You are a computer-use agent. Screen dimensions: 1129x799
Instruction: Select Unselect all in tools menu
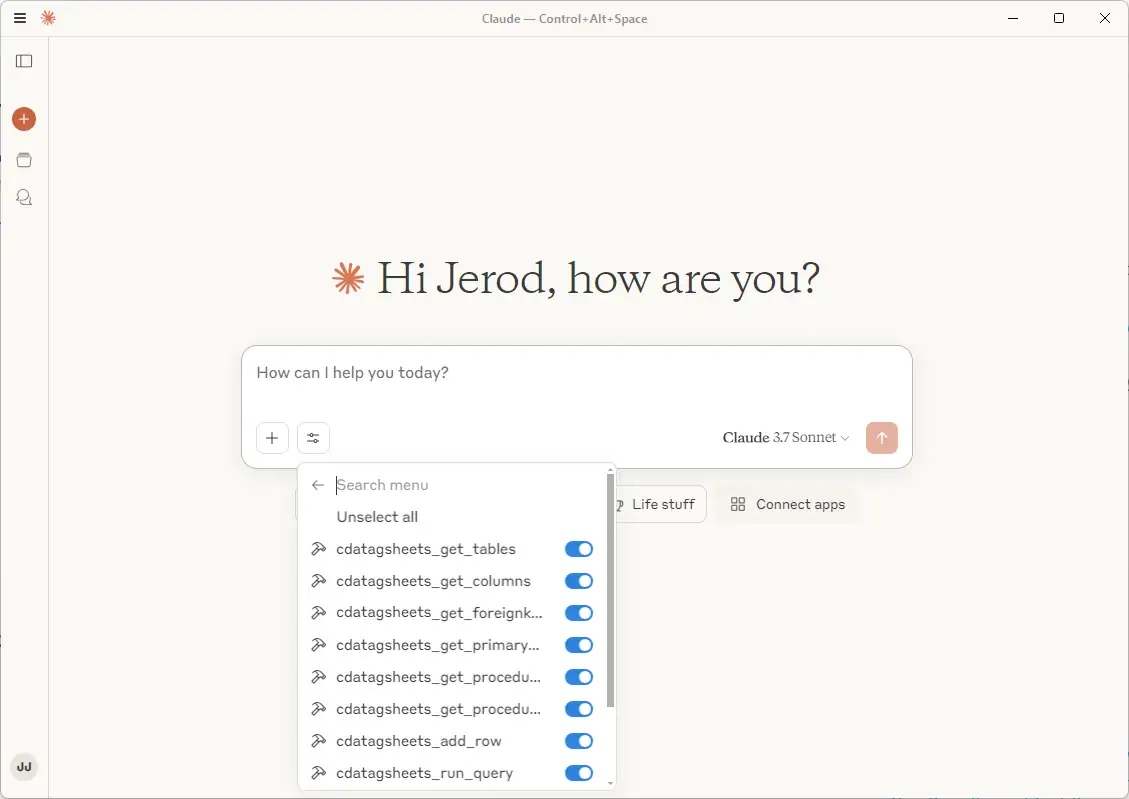tap(377, 517)
